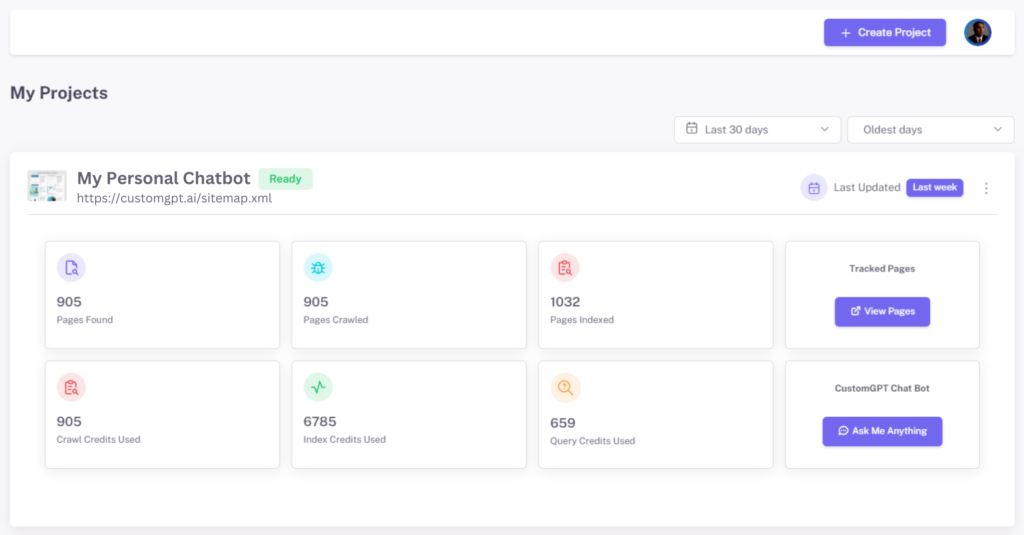Screen dimensions: 1024x535
Task: Click the Last Updated calendar icon
Action: pyautogui.click(x=814, y=188)
